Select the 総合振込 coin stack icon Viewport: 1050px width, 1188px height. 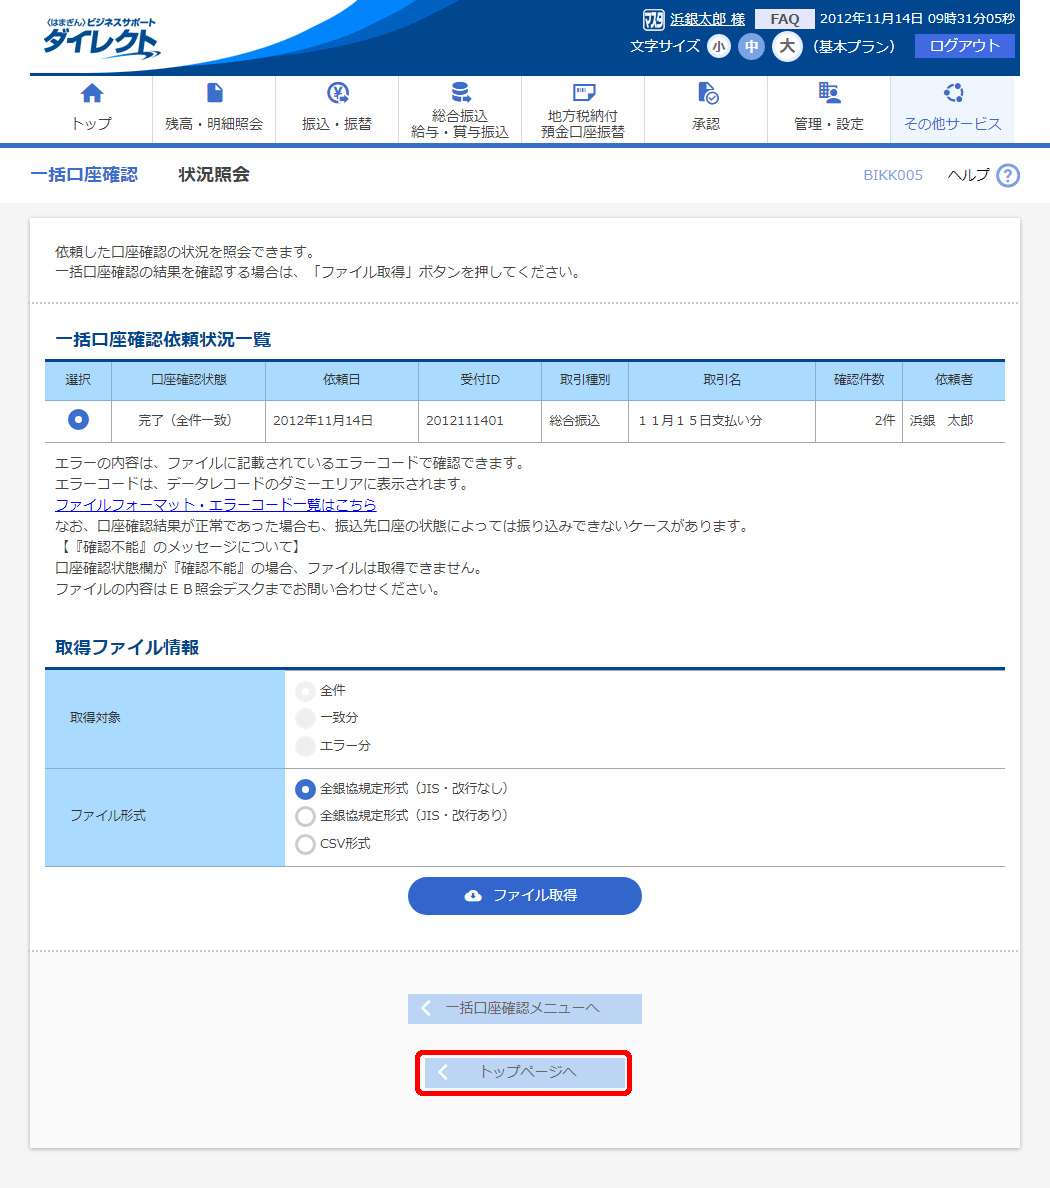[460, 93]
